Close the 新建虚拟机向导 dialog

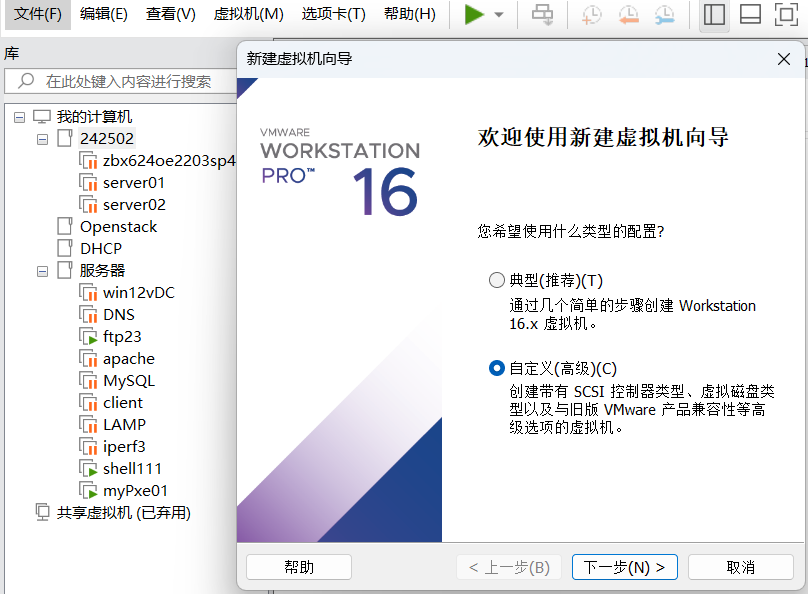pos(784,59)
